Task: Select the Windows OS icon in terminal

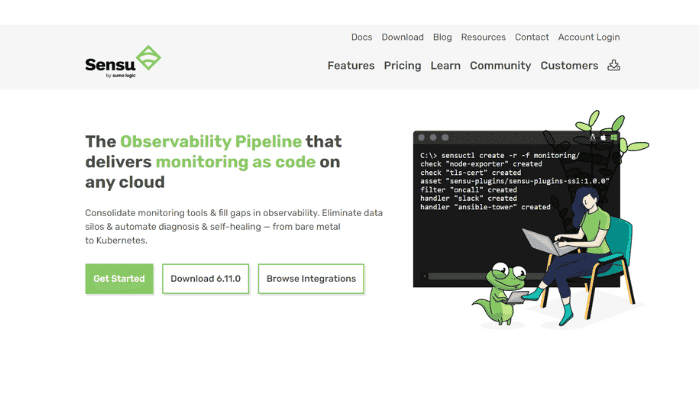Action: click(x=614, y=138)
